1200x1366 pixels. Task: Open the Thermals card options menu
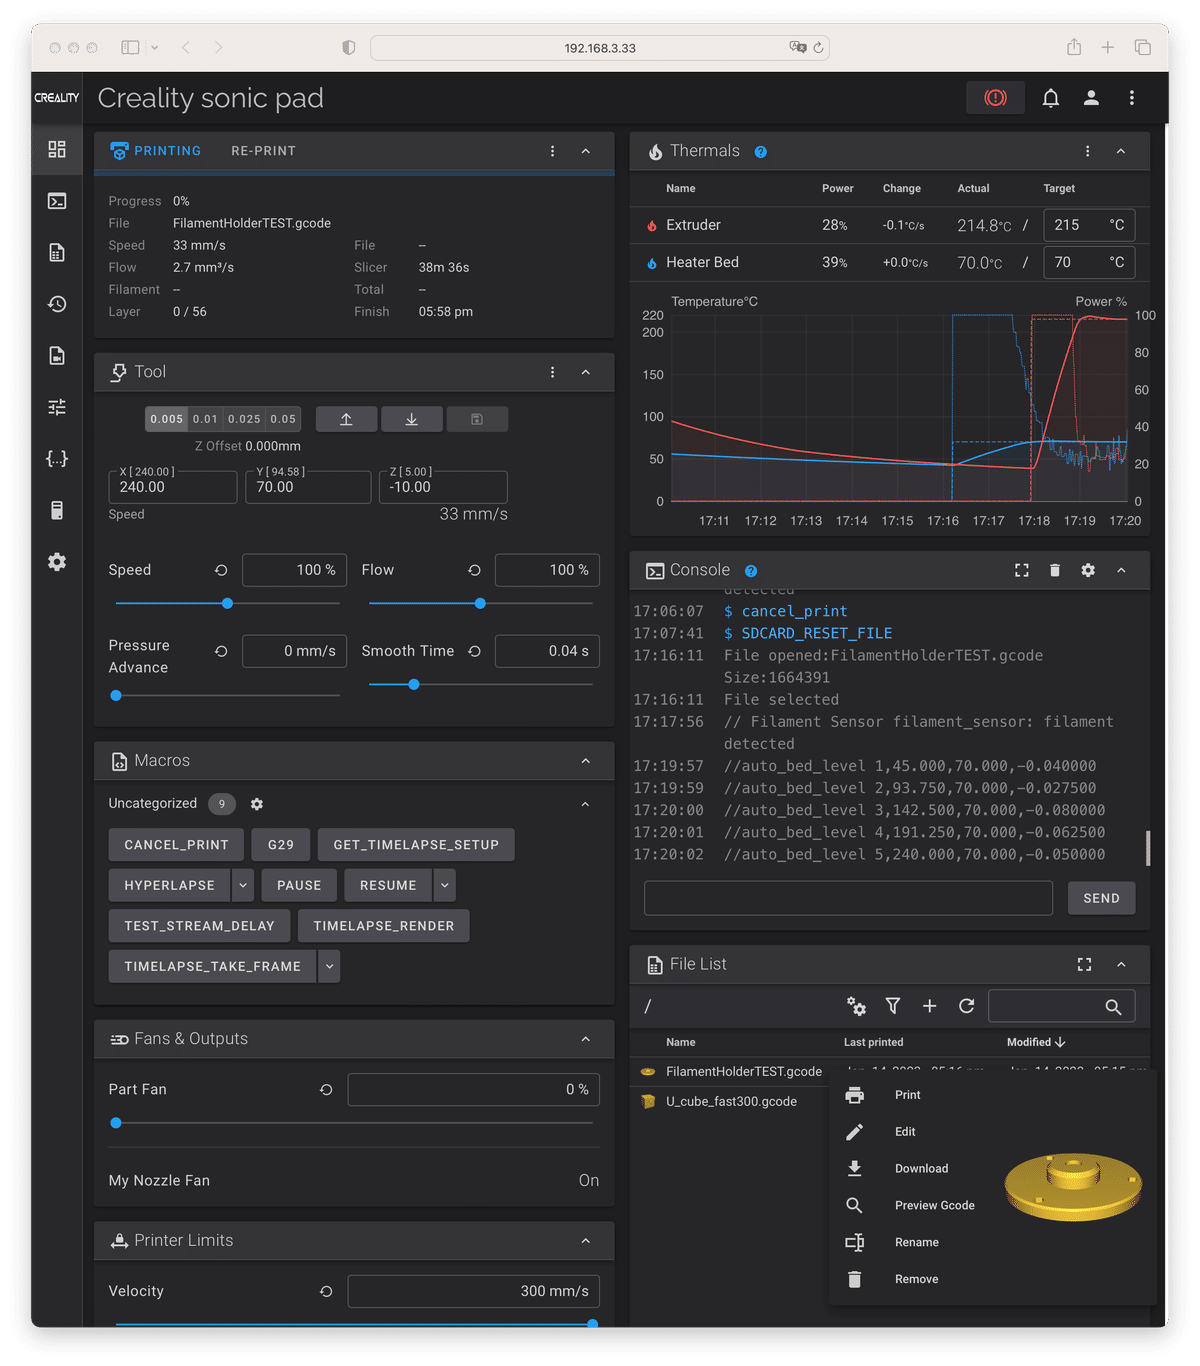click(x=1087, y=151)
